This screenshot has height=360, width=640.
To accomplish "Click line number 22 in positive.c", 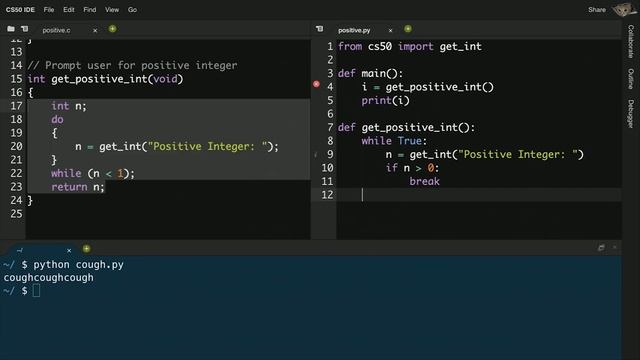I will coord(16,173).
